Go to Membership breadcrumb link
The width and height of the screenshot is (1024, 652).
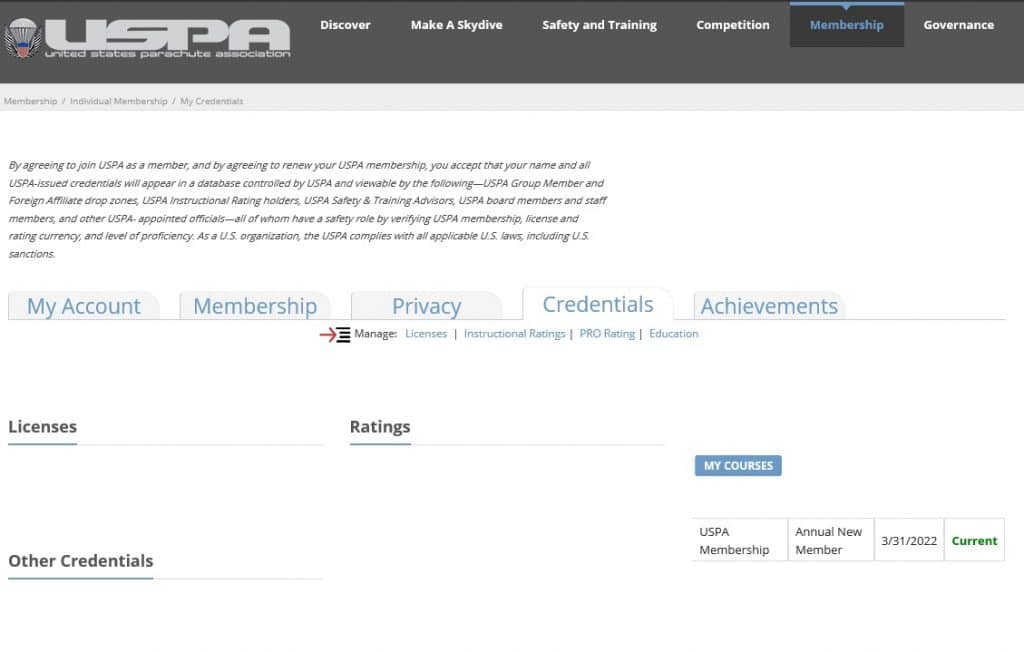tap(31, 101)
